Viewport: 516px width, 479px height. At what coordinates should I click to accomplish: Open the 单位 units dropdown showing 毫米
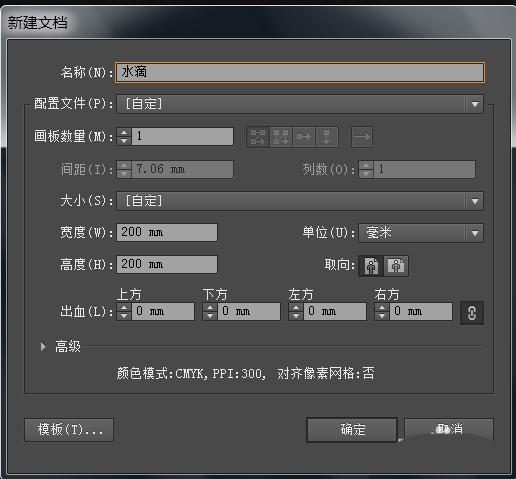421,233
